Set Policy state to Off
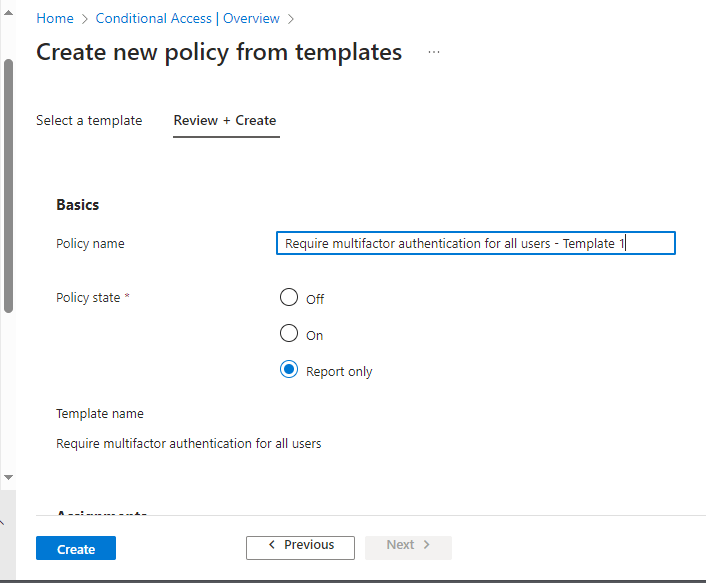The height and width of the screenshot is (583, 706). tap(289, 298)
